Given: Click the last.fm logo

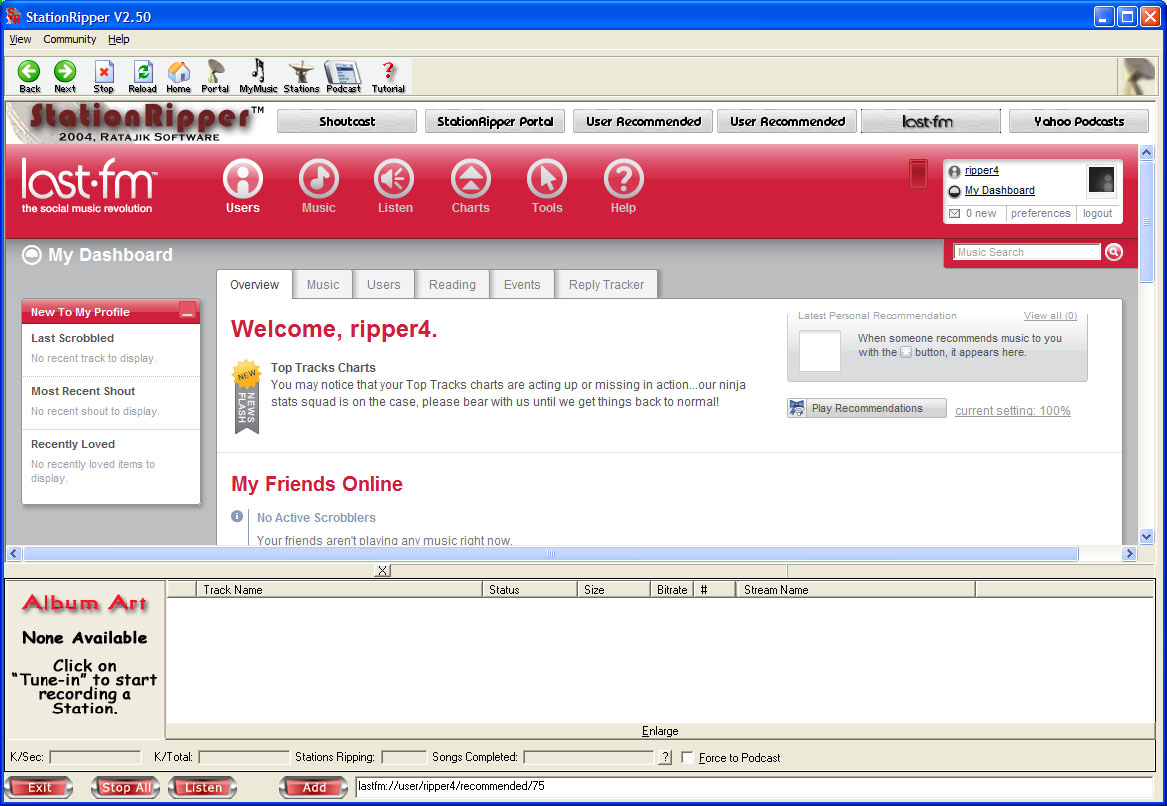Looking at the screenshot, I should tap(89, 185).
